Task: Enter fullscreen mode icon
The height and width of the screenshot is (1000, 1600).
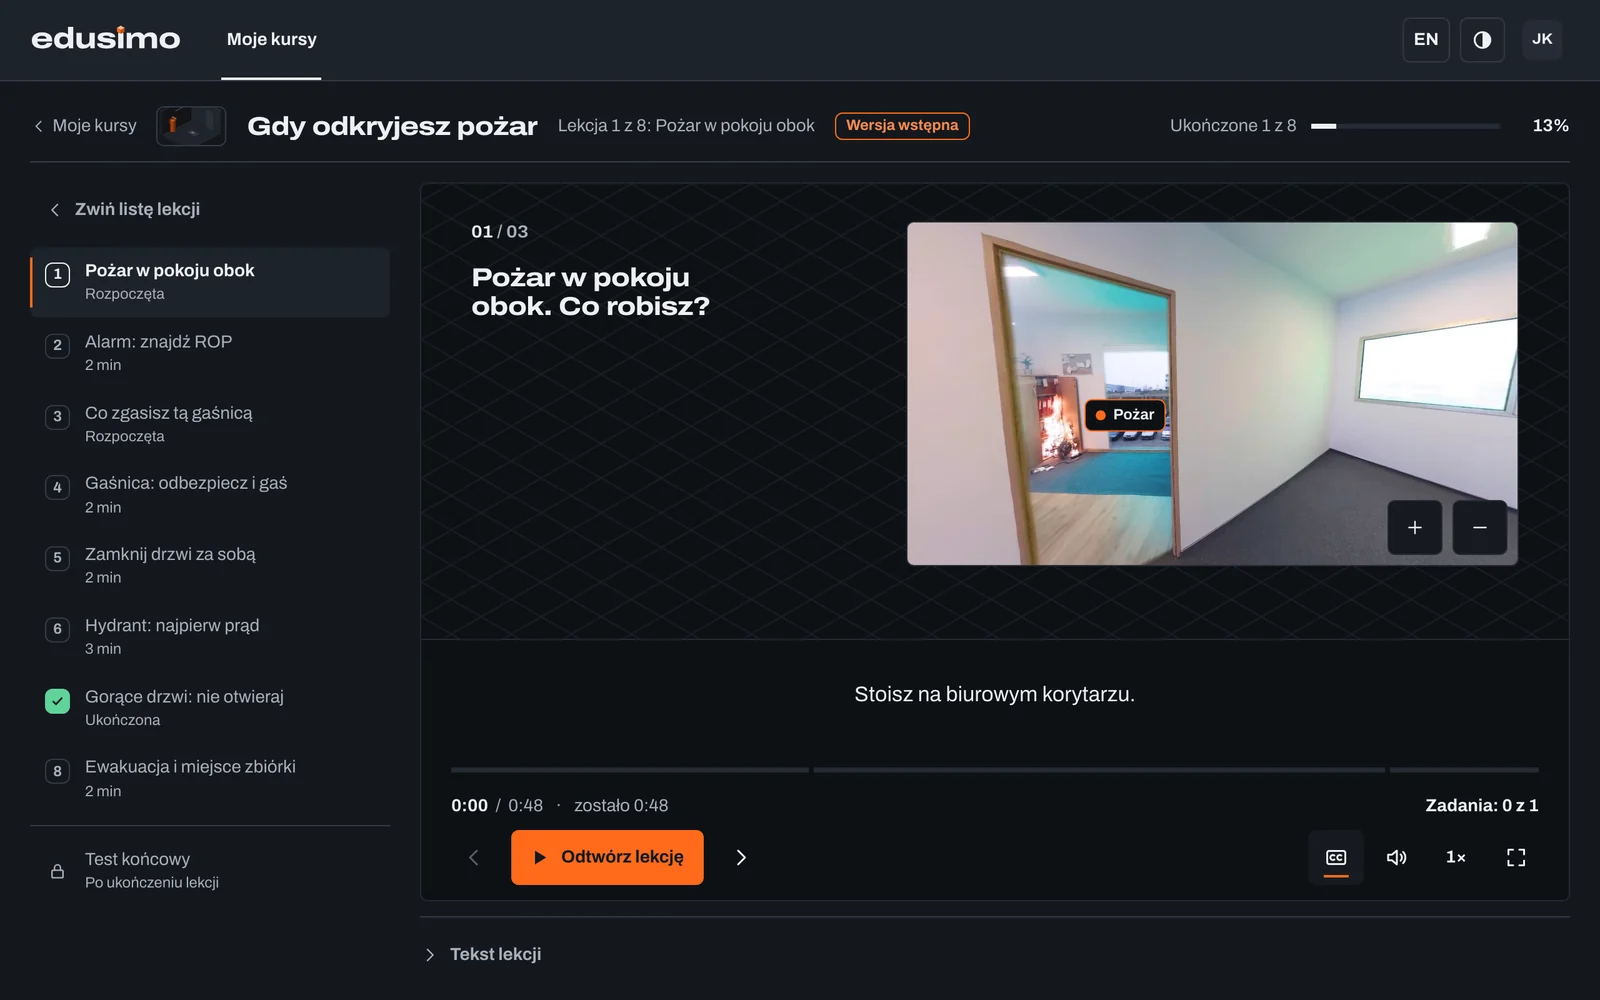Action: pos(1516,857)
